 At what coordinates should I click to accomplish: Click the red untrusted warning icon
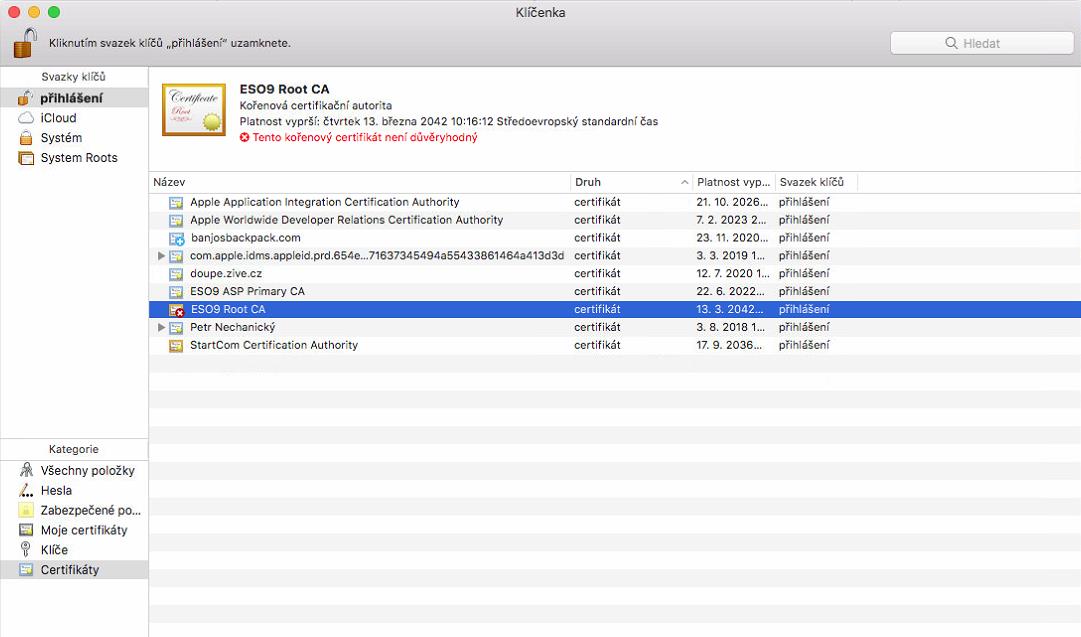244,137
